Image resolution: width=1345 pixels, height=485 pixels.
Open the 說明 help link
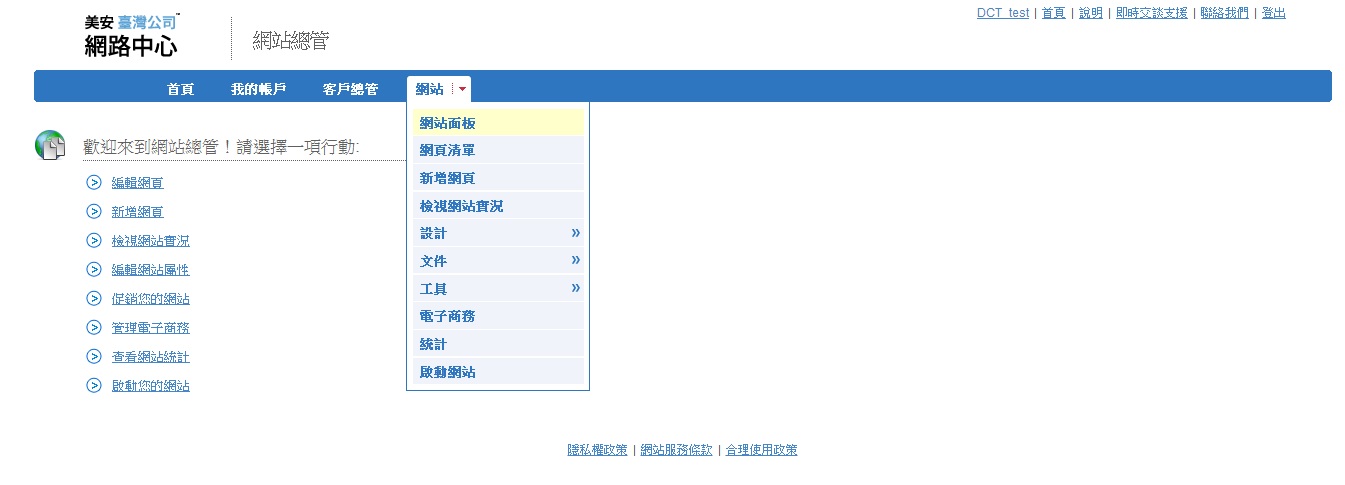1091,13
